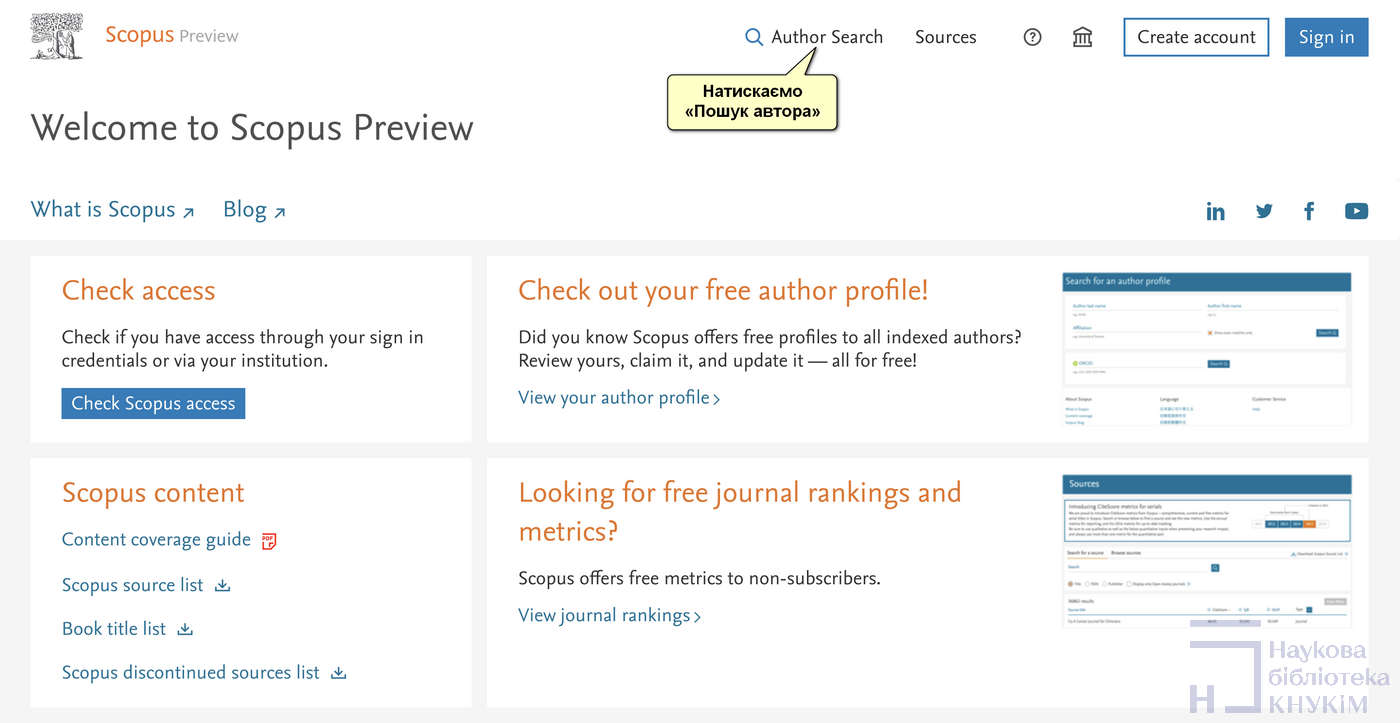Viewport: 1400px width, 723px height.
Task: Open the Scopus YouTube channel icon
Action: click(x=1356, y=211)
